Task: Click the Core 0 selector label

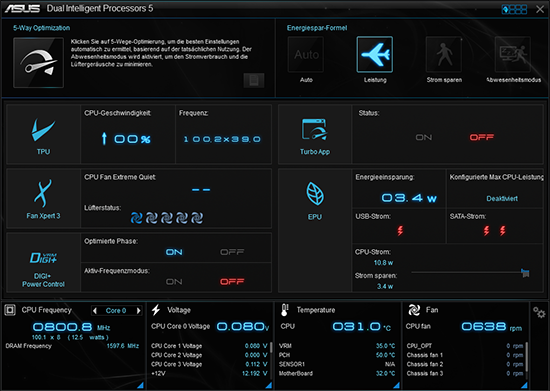Action: pos(116,311)
